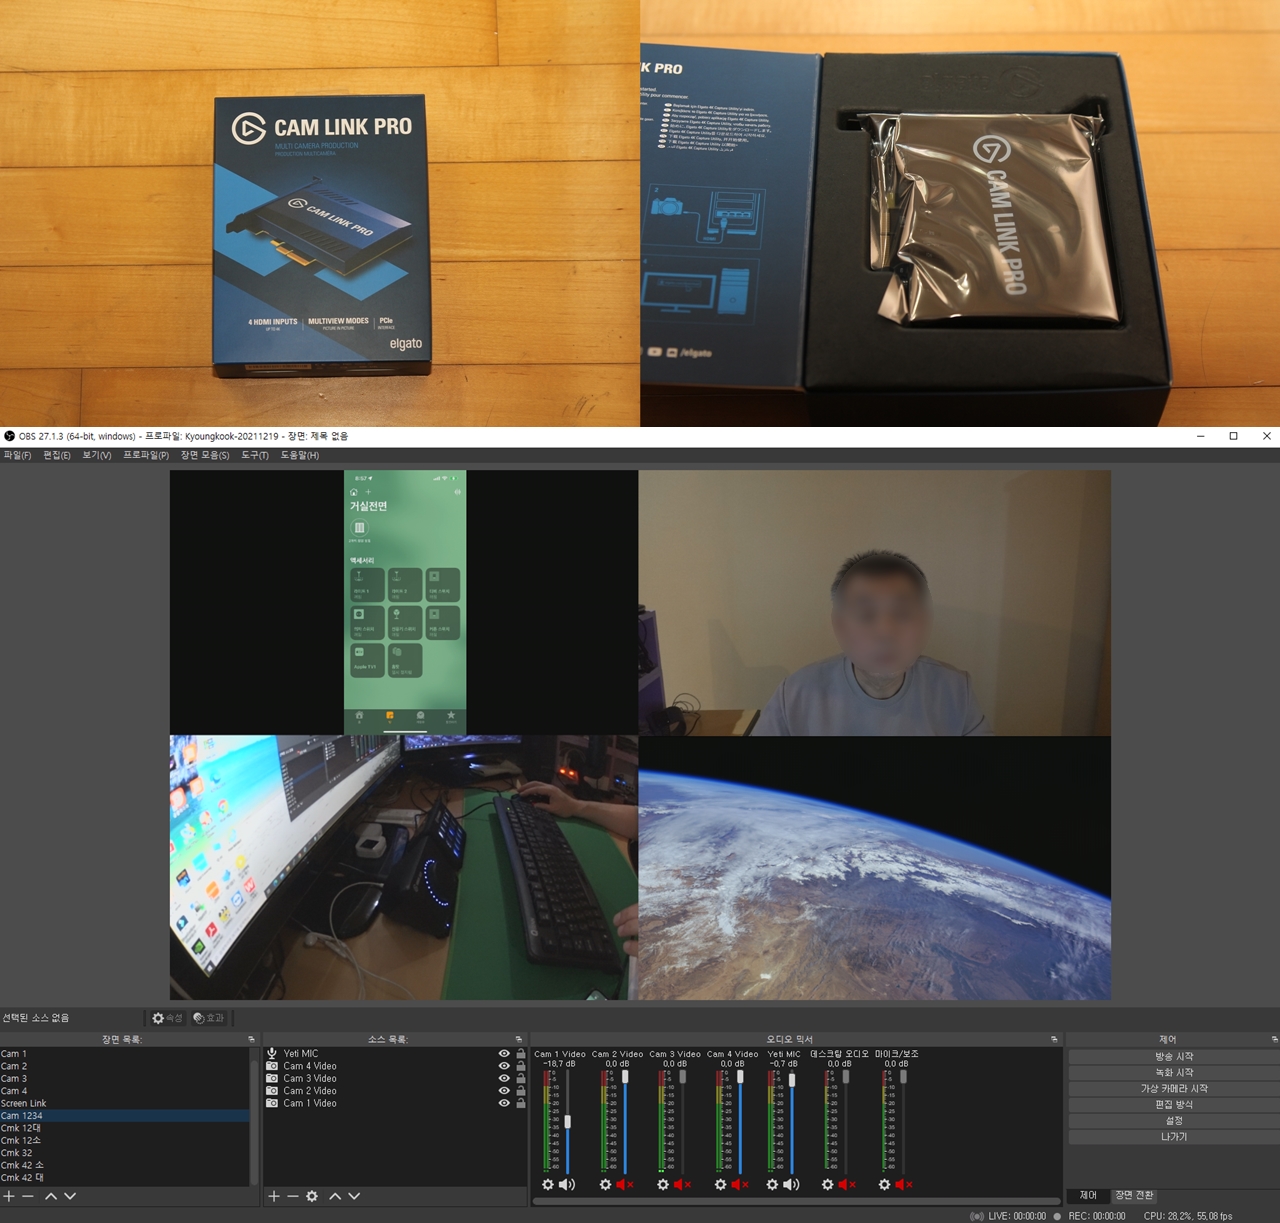
Task: Move the selected source up
Action: coord(335,1196)
